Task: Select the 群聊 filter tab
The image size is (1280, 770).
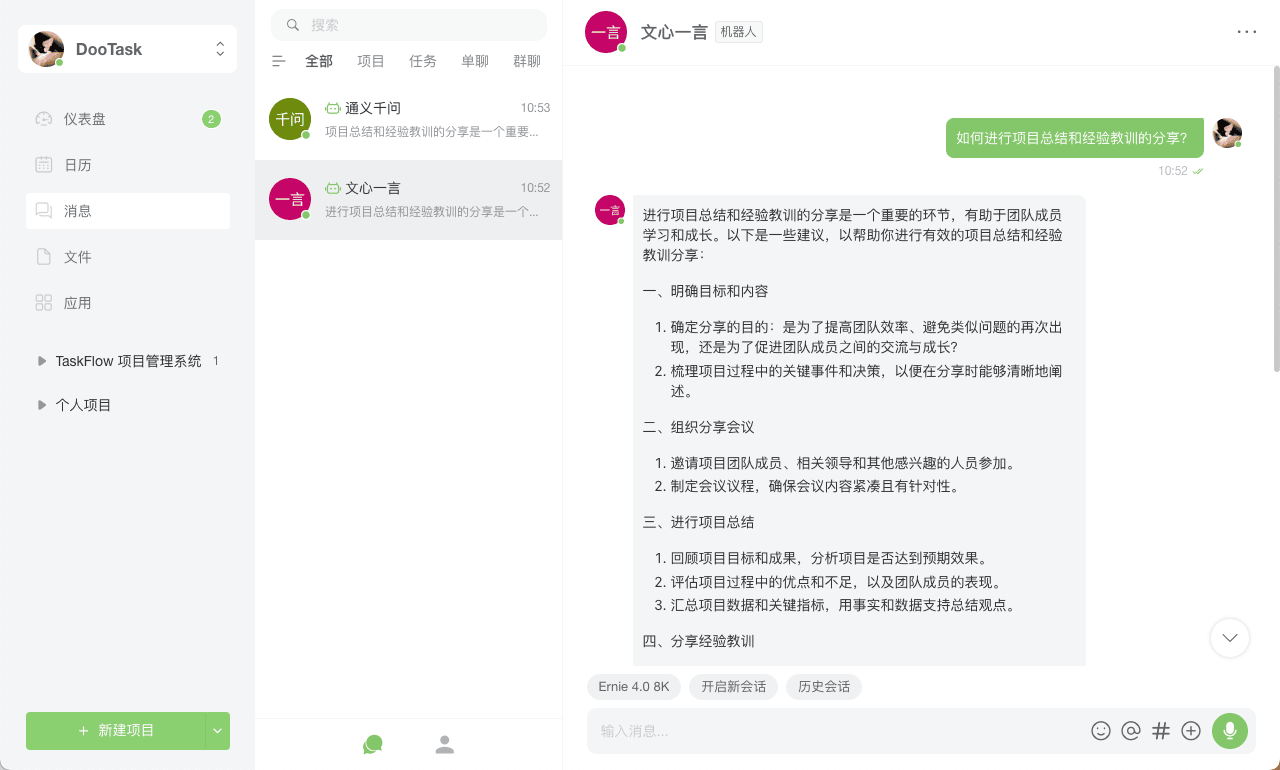Action: [527, 61]
